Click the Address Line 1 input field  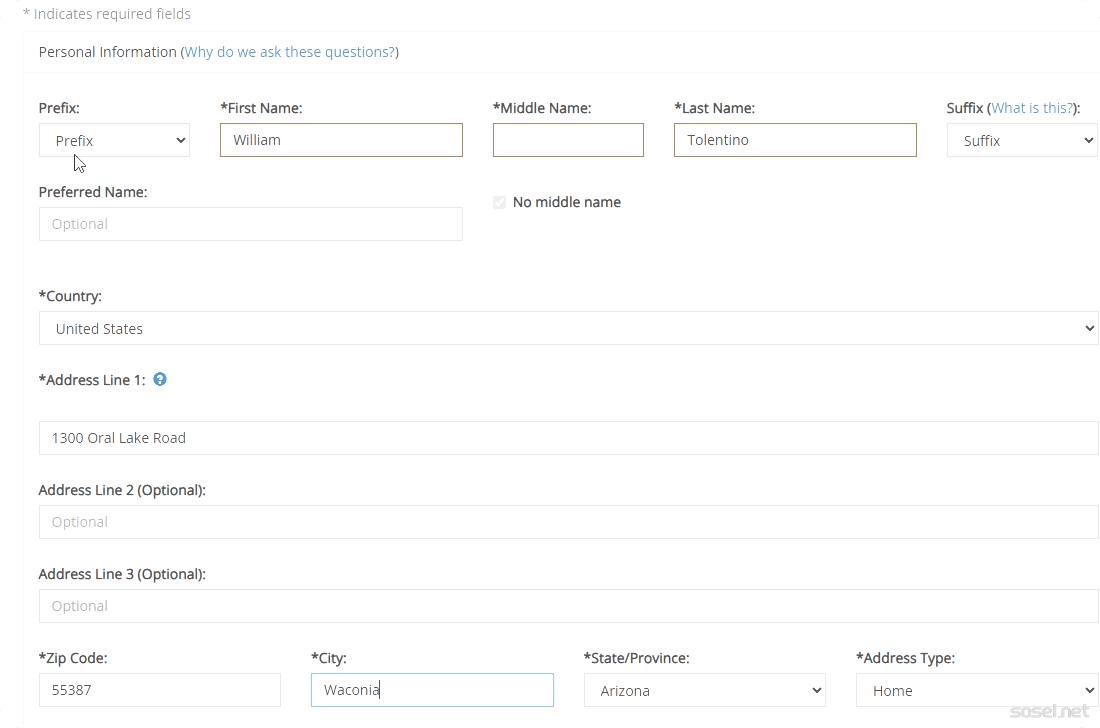tap(568, 438)
